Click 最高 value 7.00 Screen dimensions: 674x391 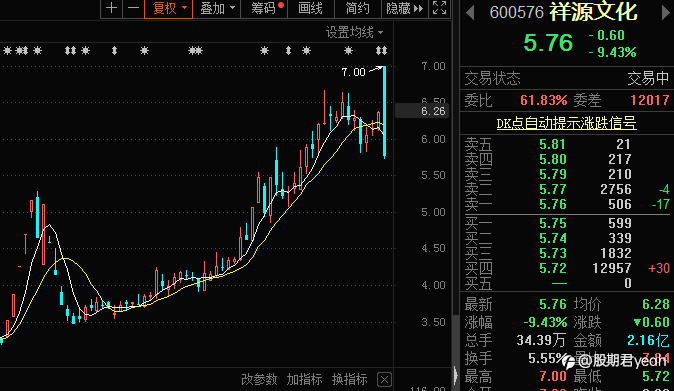(x=553, y=377)
